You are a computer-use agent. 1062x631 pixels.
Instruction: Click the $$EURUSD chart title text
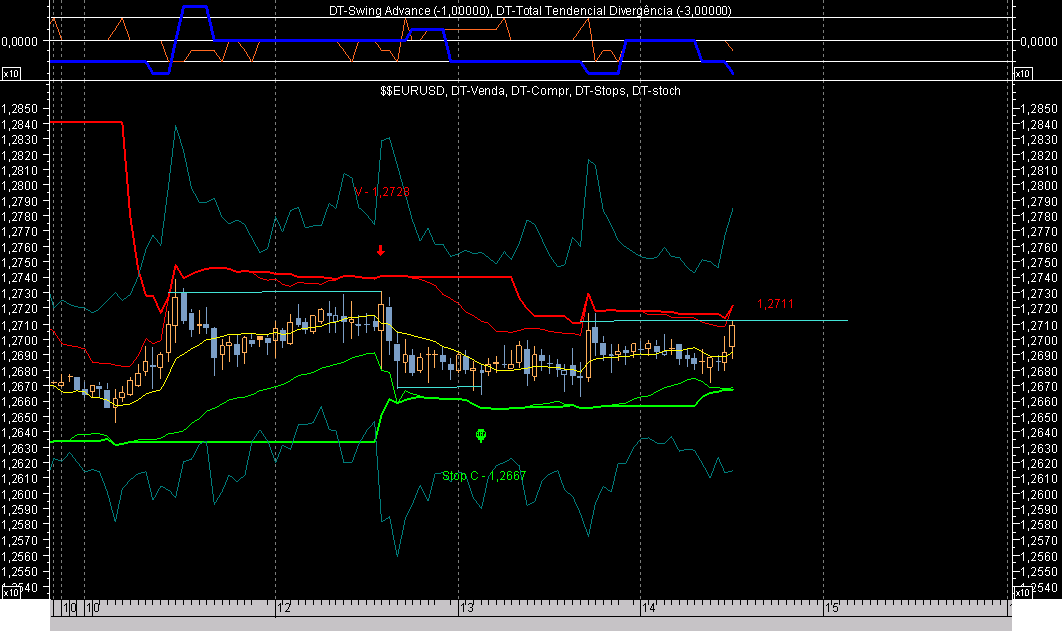click(528, 90)
